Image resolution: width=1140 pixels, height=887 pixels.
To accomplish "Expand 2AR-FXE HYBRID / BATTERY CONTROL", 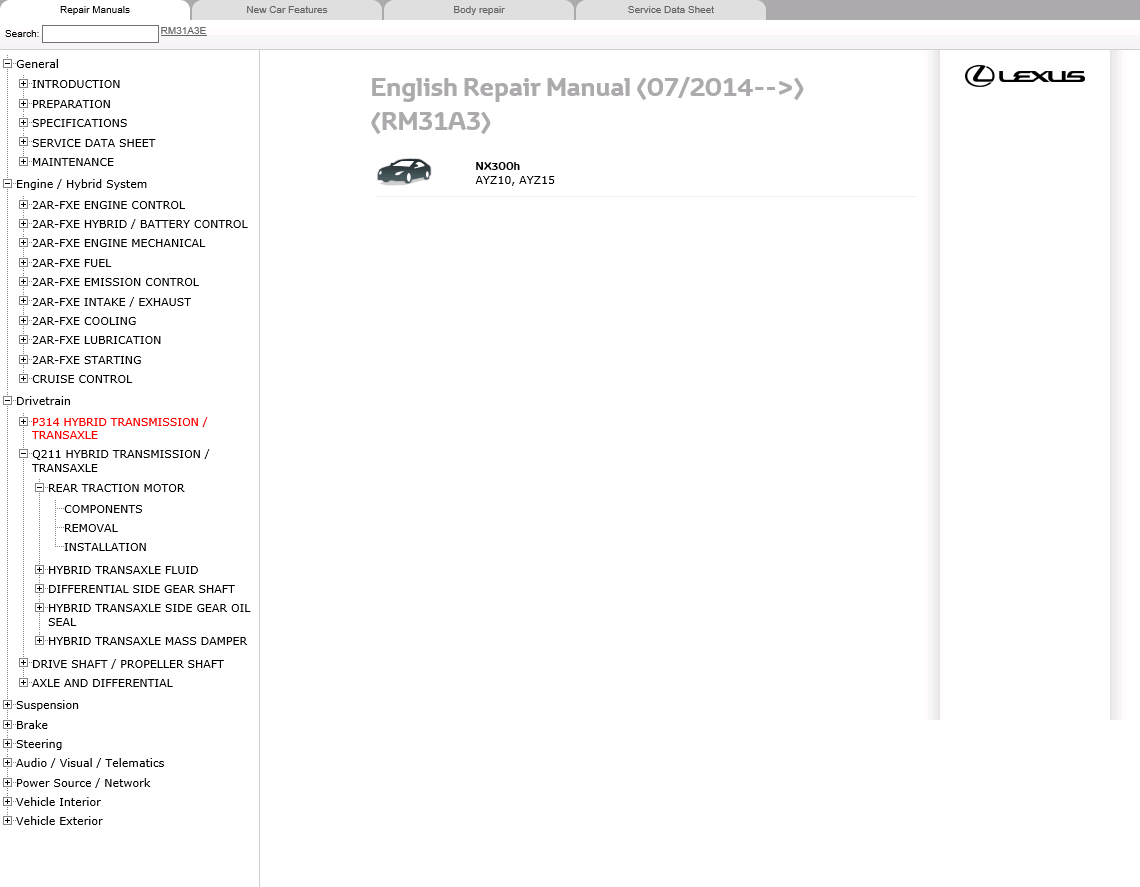I will click(24, 223).
